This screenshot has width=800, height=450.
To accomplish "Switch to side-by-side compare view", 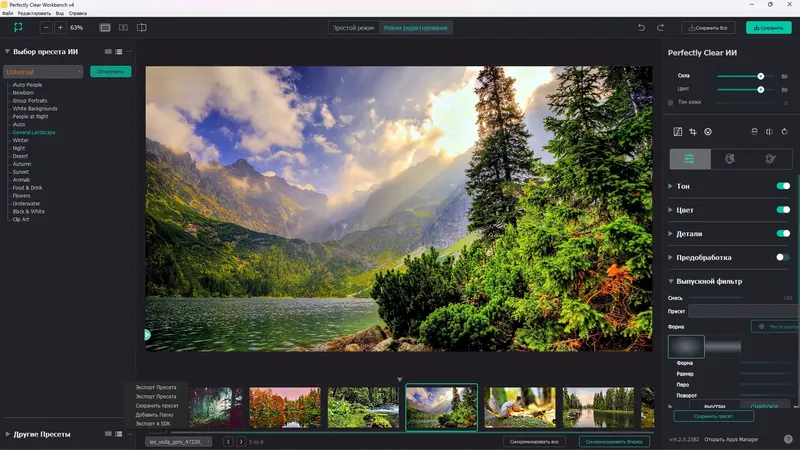I will click(123, 28).
